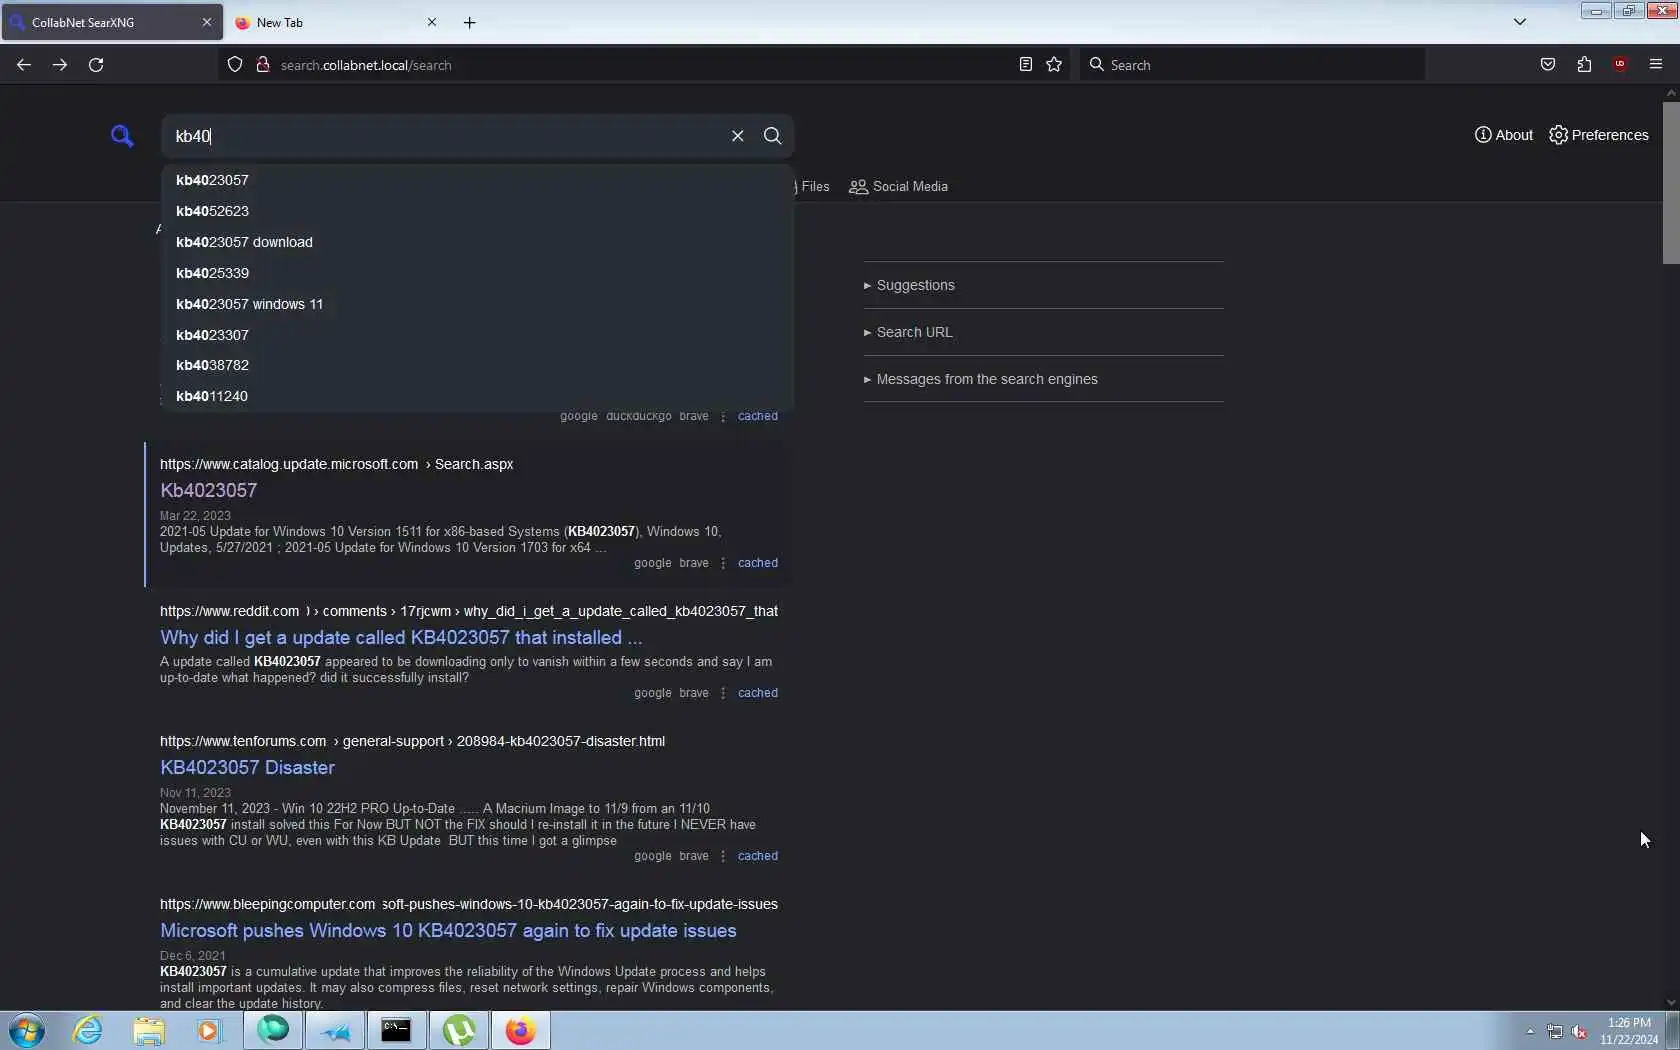Viewport: 1680px width, 1050px height.
Task: Open more options for tenforums result
Action: (x=723, y=856)
